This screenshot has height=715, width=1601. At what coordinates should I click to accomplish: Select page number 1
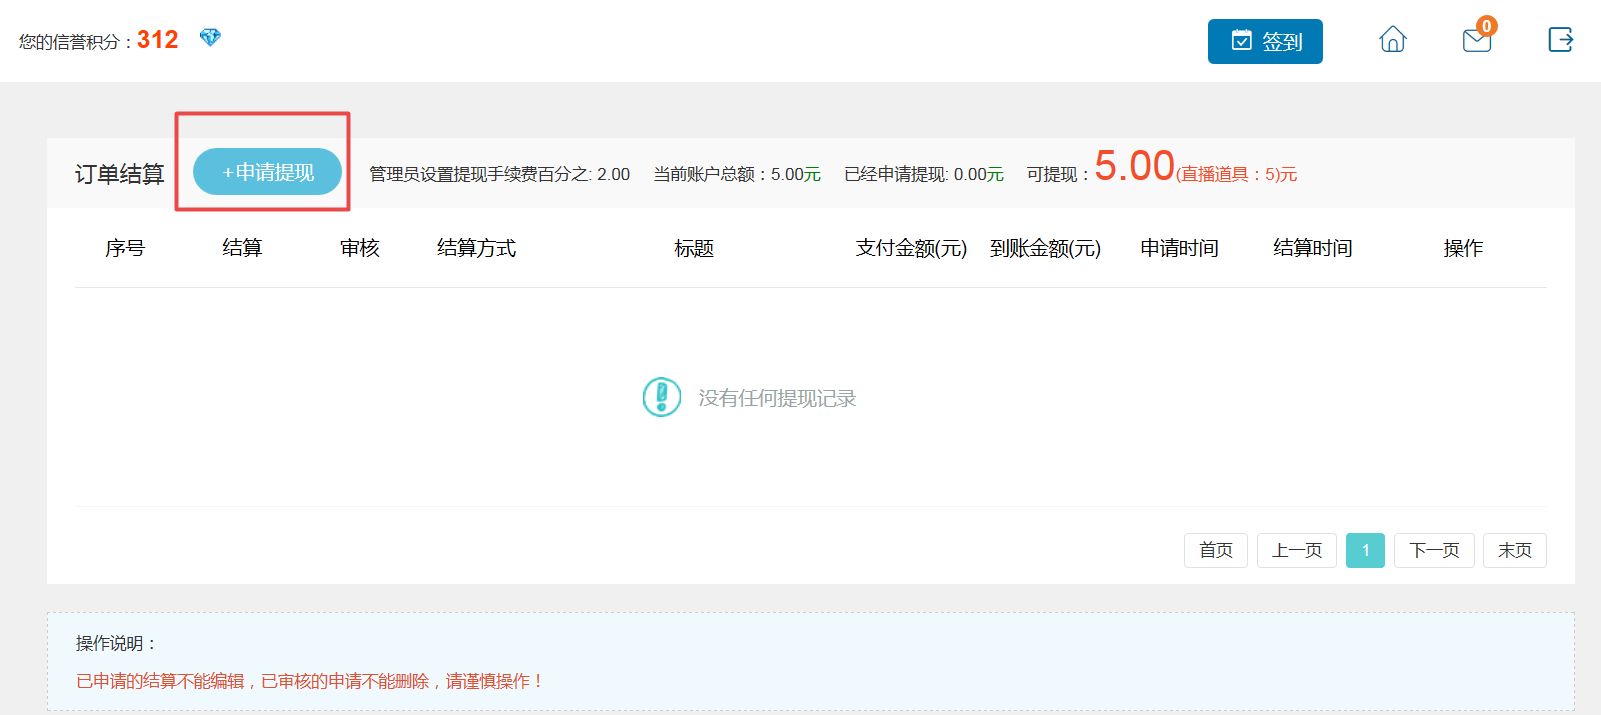[1365, 550]
